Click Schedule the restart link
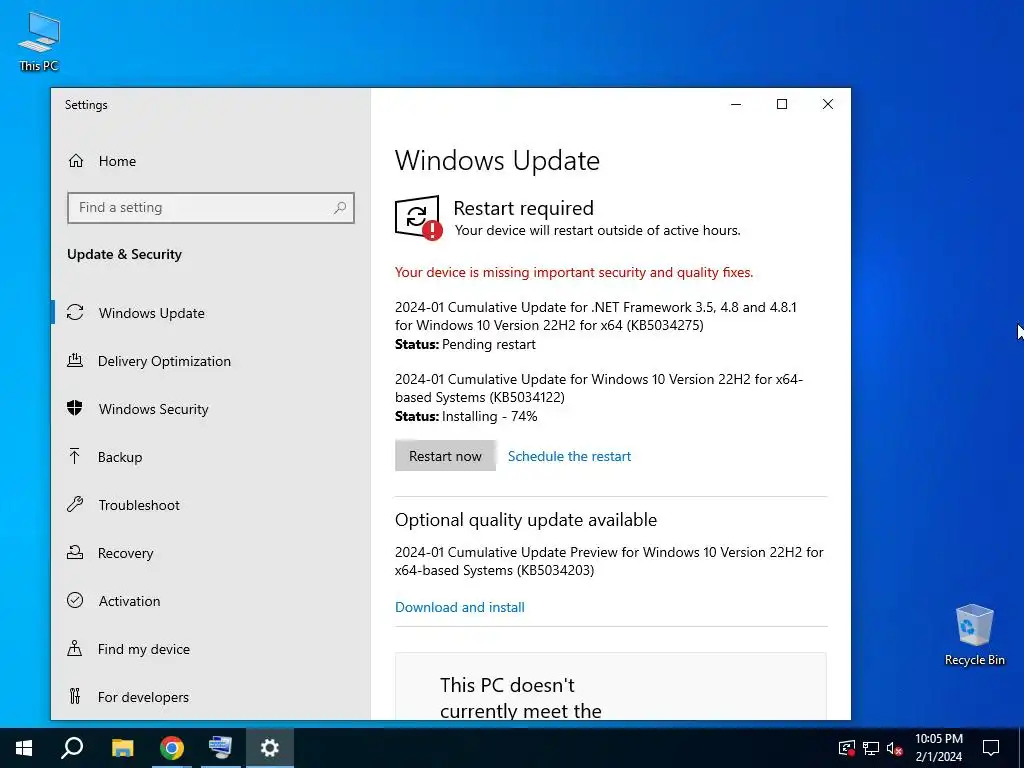 [x=569, y=456]
